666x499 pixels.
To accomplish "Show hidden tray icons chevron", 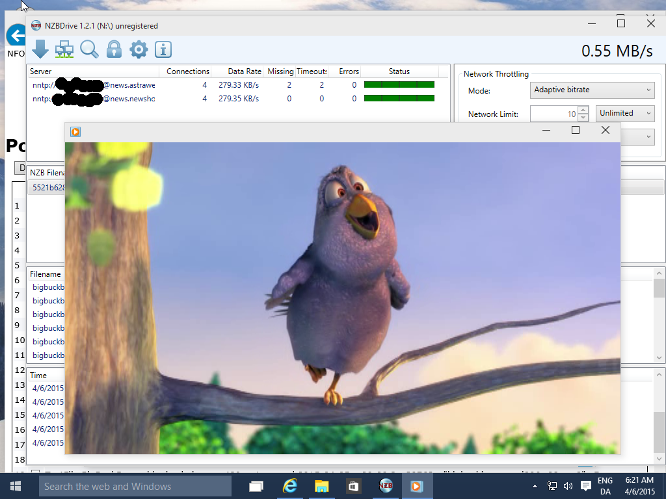I will tap(535, 486).
